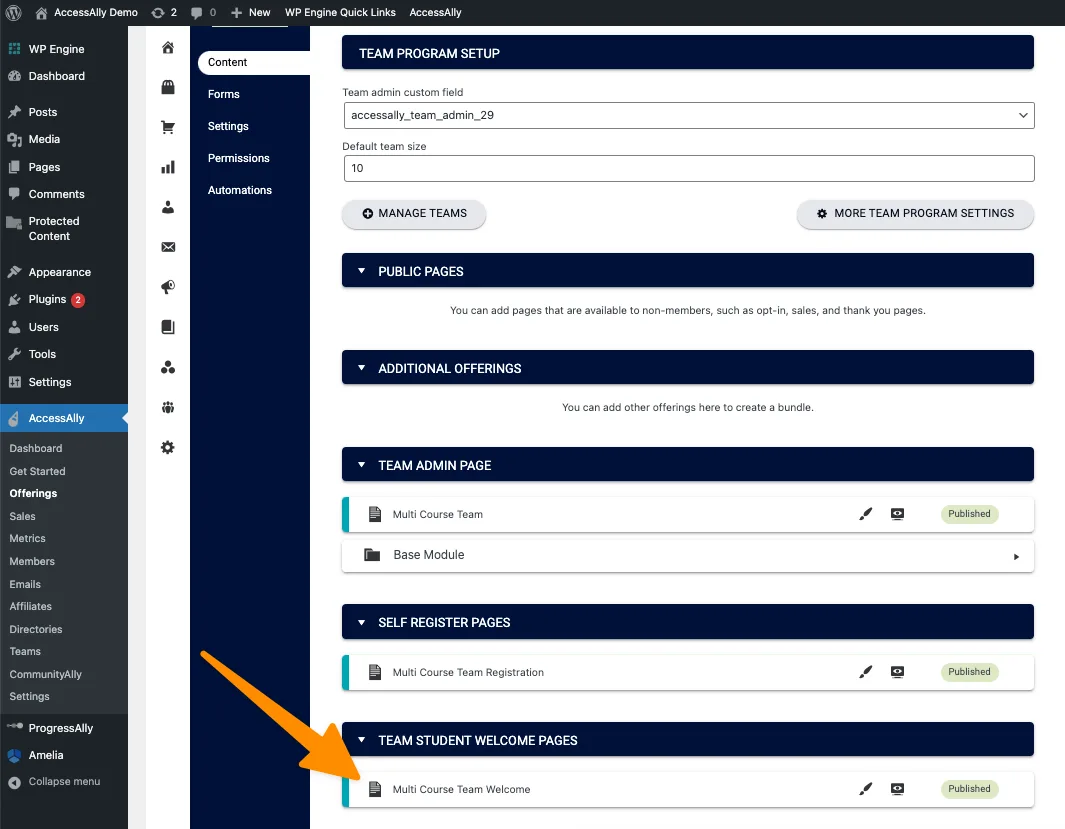Click the Default team size input field

pyautogui.click(x=688, y=168)
